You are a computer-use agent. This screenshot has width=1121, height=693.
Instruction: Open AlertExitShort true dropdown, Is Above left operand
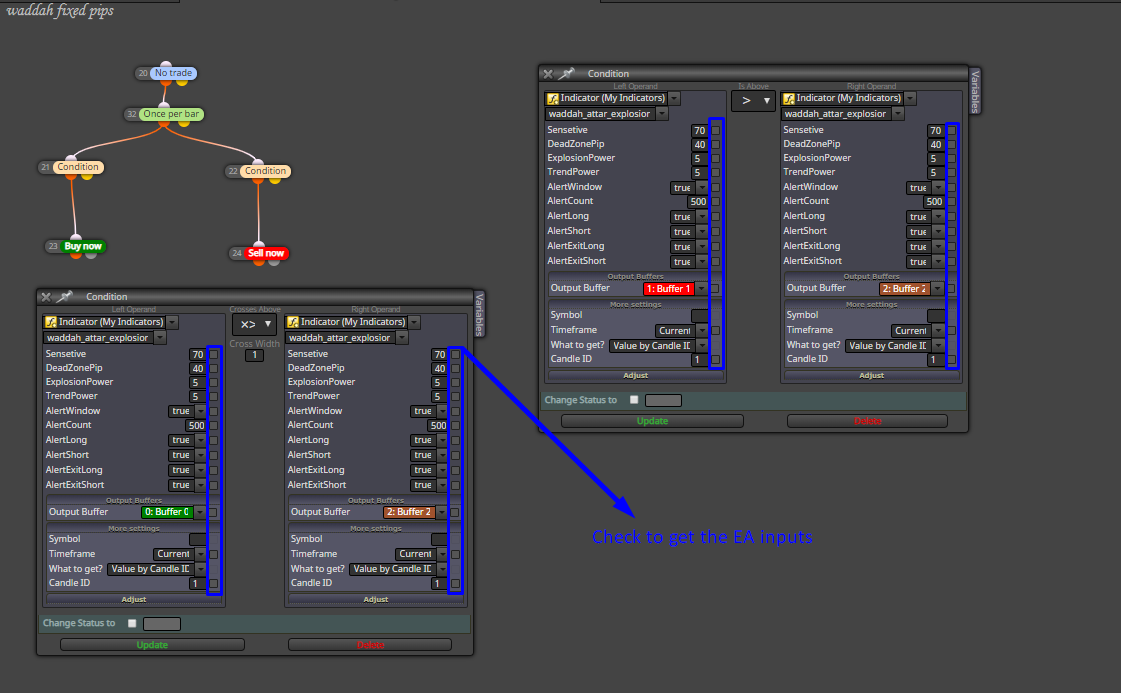689,262
